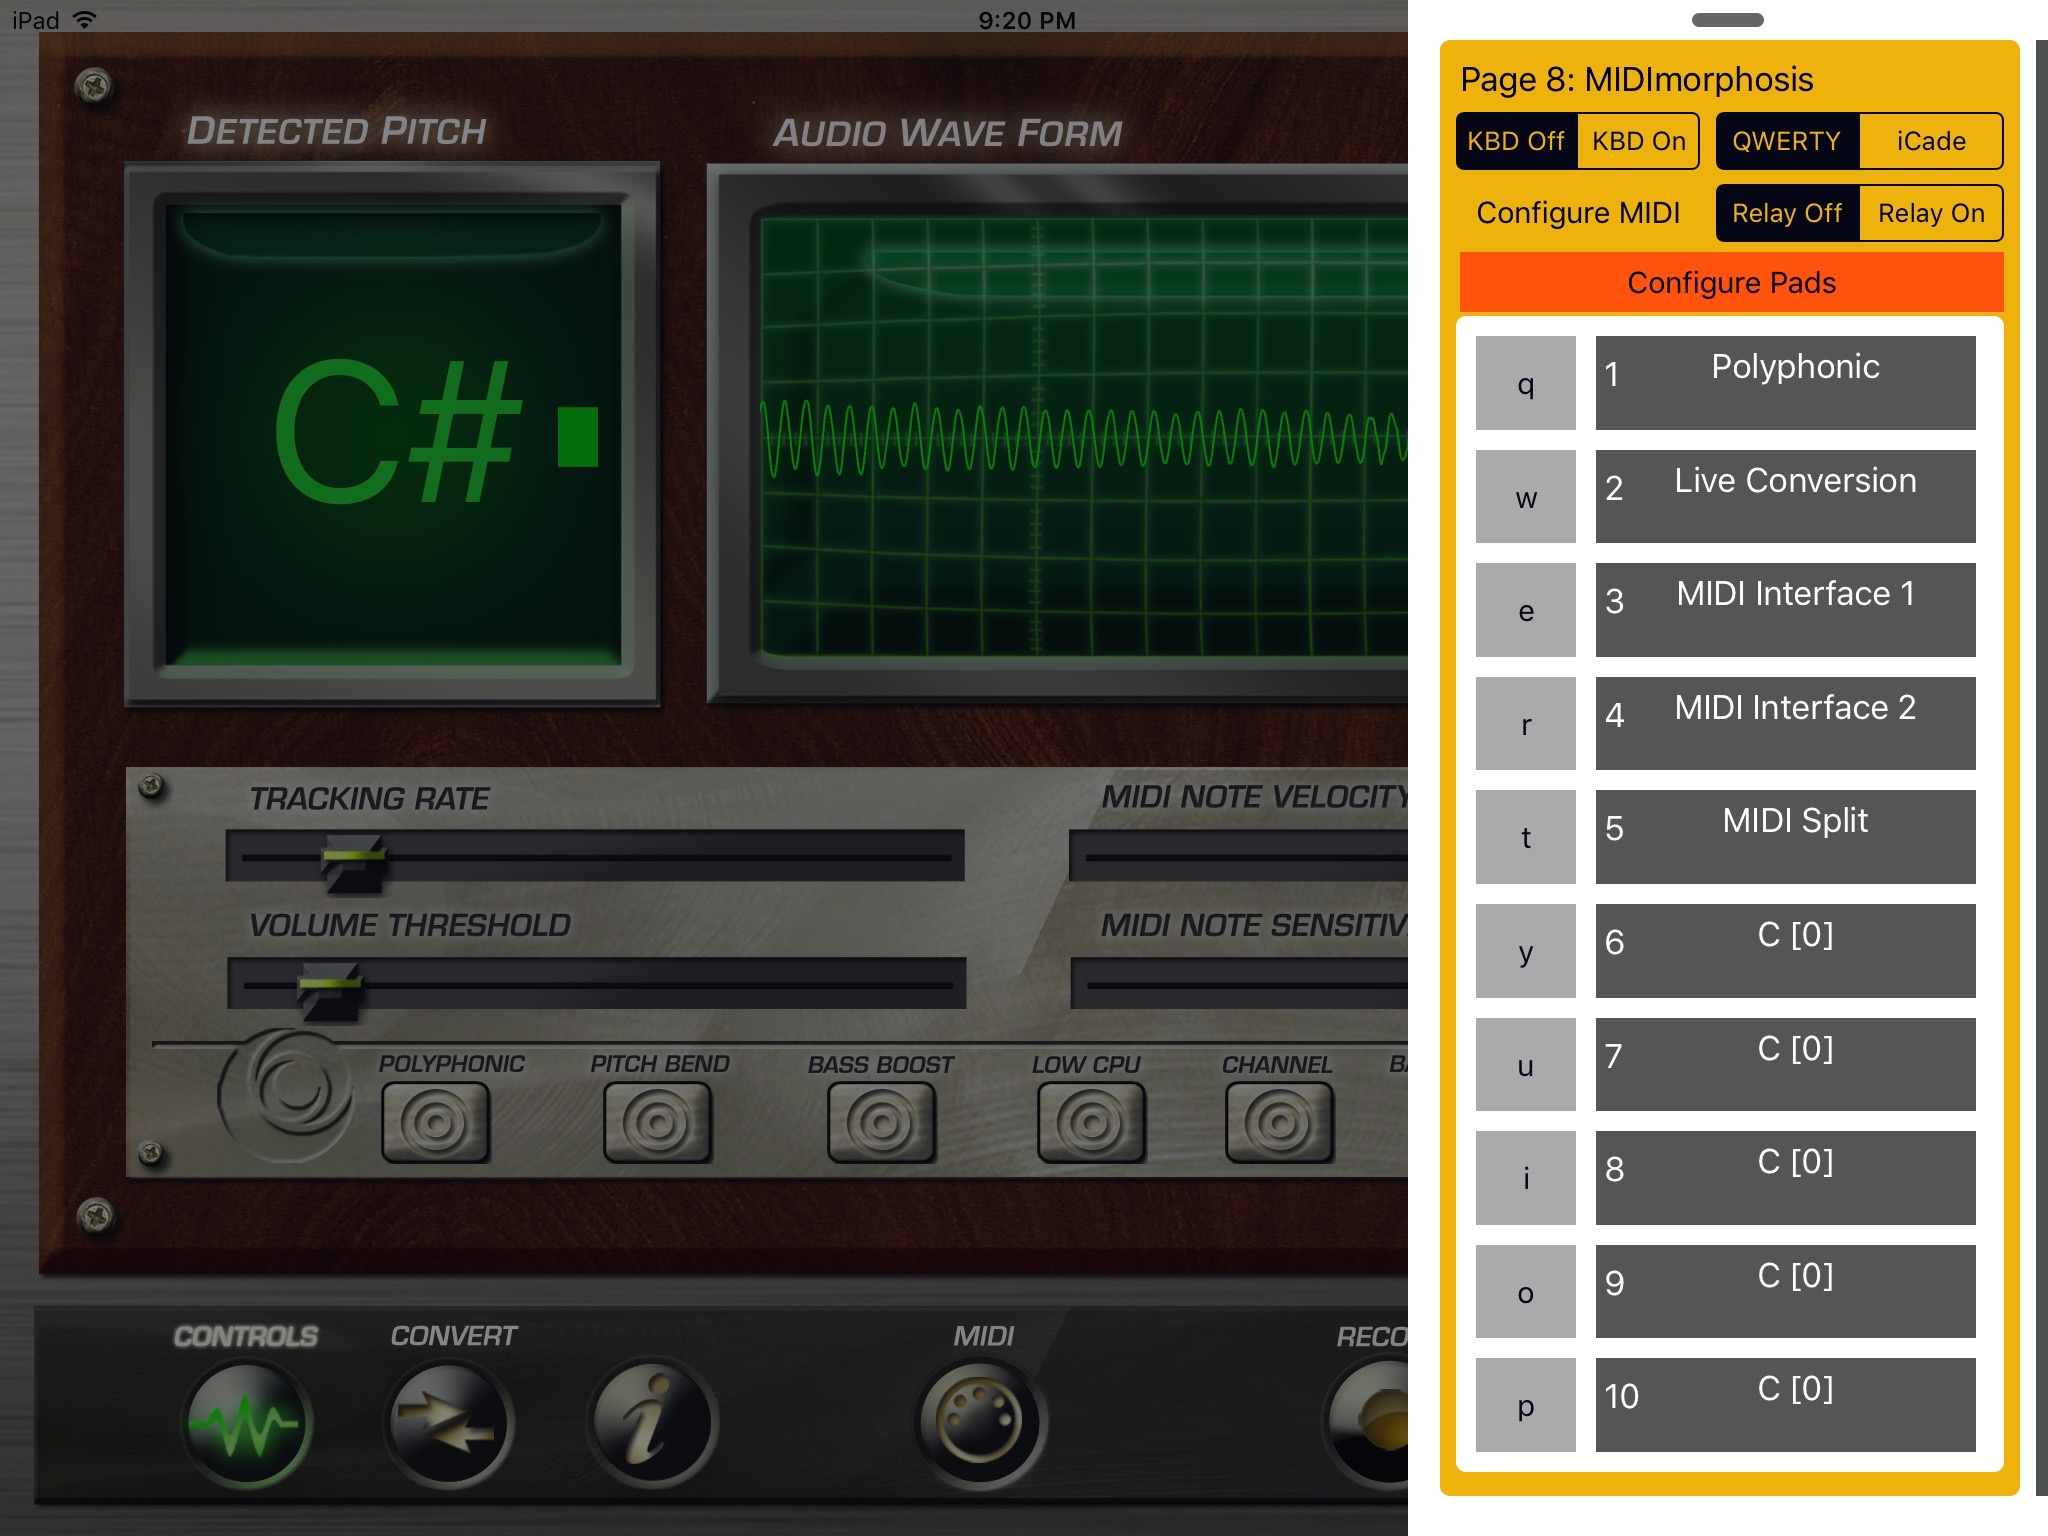Image resolution: width=2048 pixels, height=1536 pixels.
Task: Tap pad 4 MIDI Interface 2
Action: tap(1785, 724)
